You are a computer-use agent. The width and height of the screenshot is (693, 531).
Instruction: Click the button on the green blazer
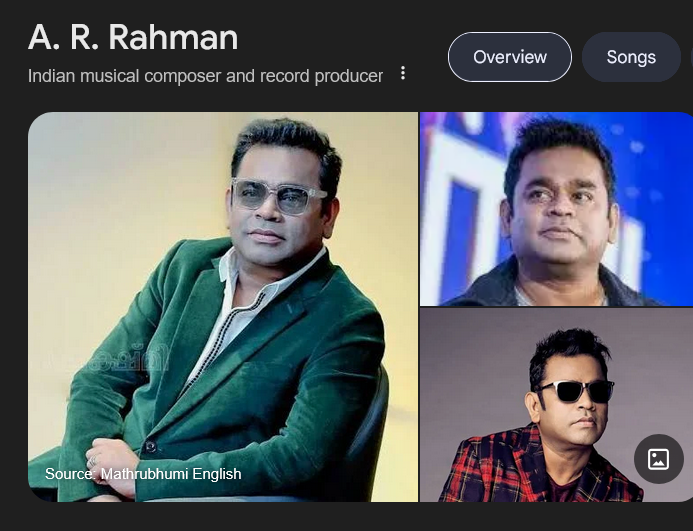tap(151, 447)
